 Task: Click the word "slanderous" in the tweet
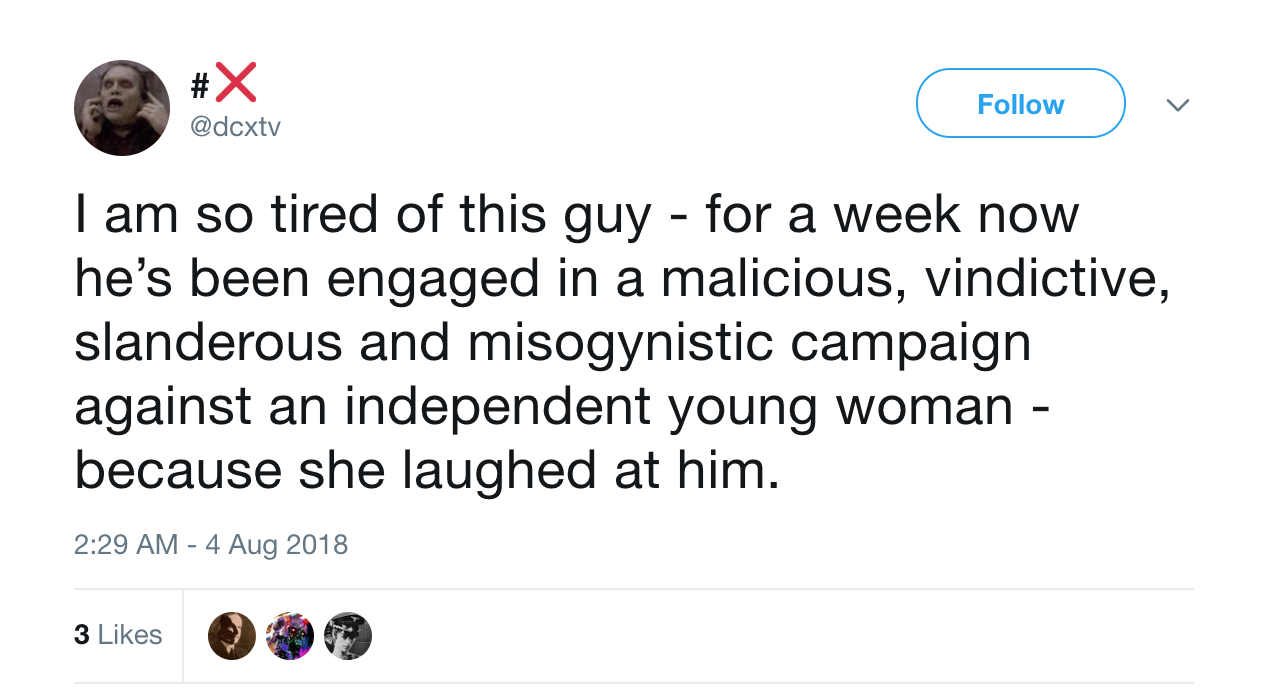pos(208,343)
